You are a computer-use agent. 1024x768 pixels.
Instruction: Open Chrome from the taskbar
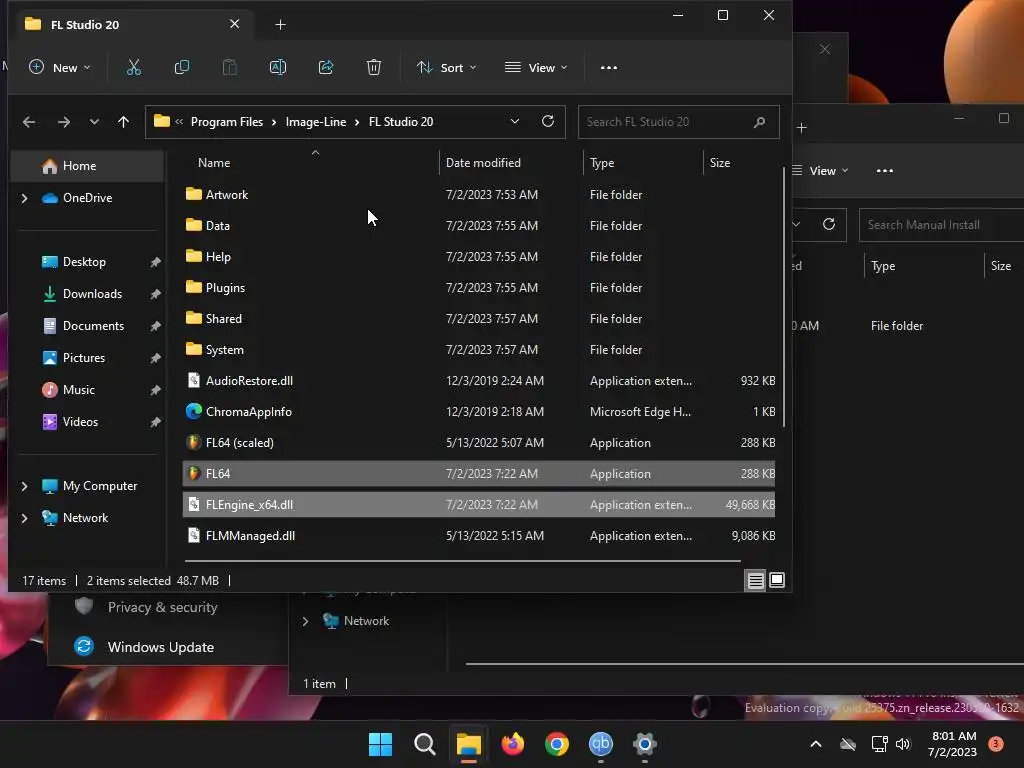point(557,744)
